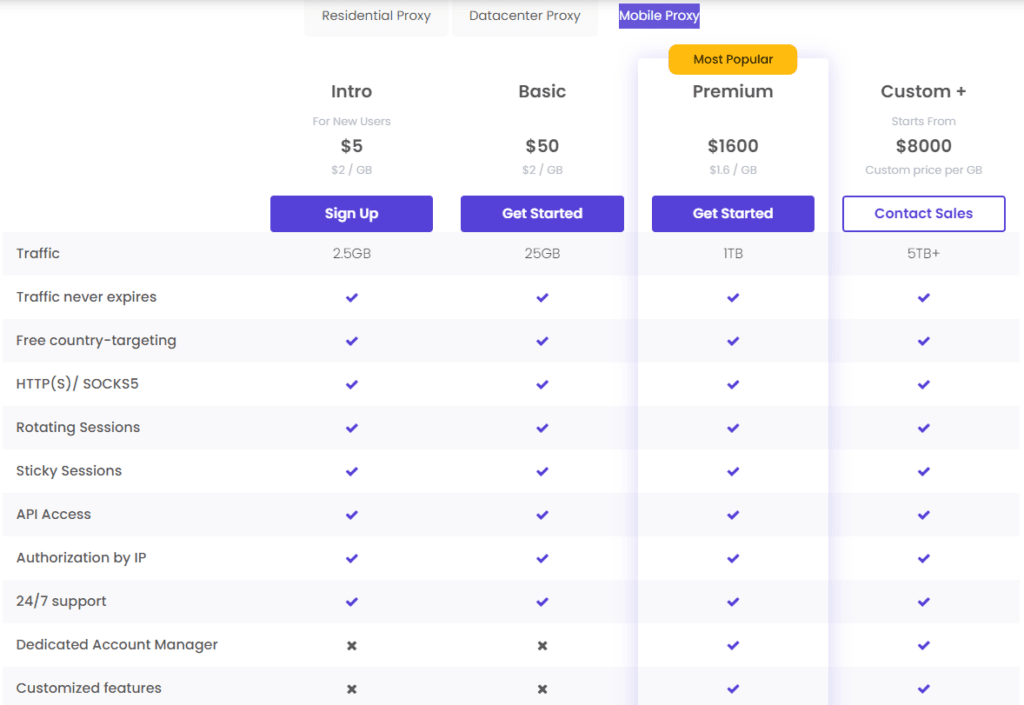Image resolution: width=1024 pixels, height=705 pixels.
Task: Click the $1600 Premium price
Action: (733, 146)
